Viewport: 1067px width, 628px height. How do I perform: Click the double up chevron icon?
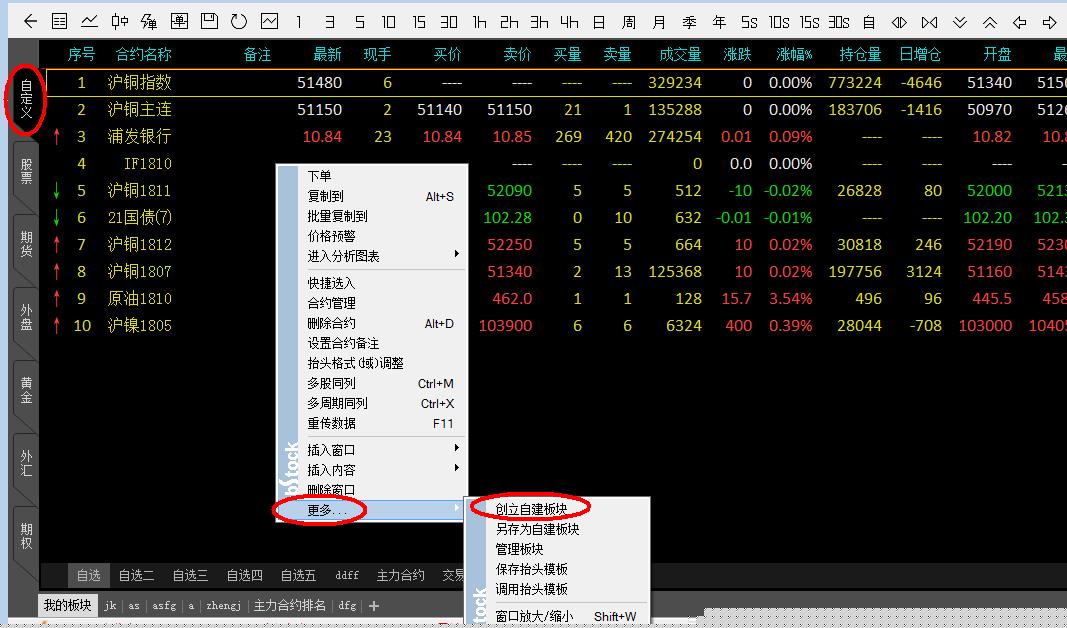pos(989,22)
